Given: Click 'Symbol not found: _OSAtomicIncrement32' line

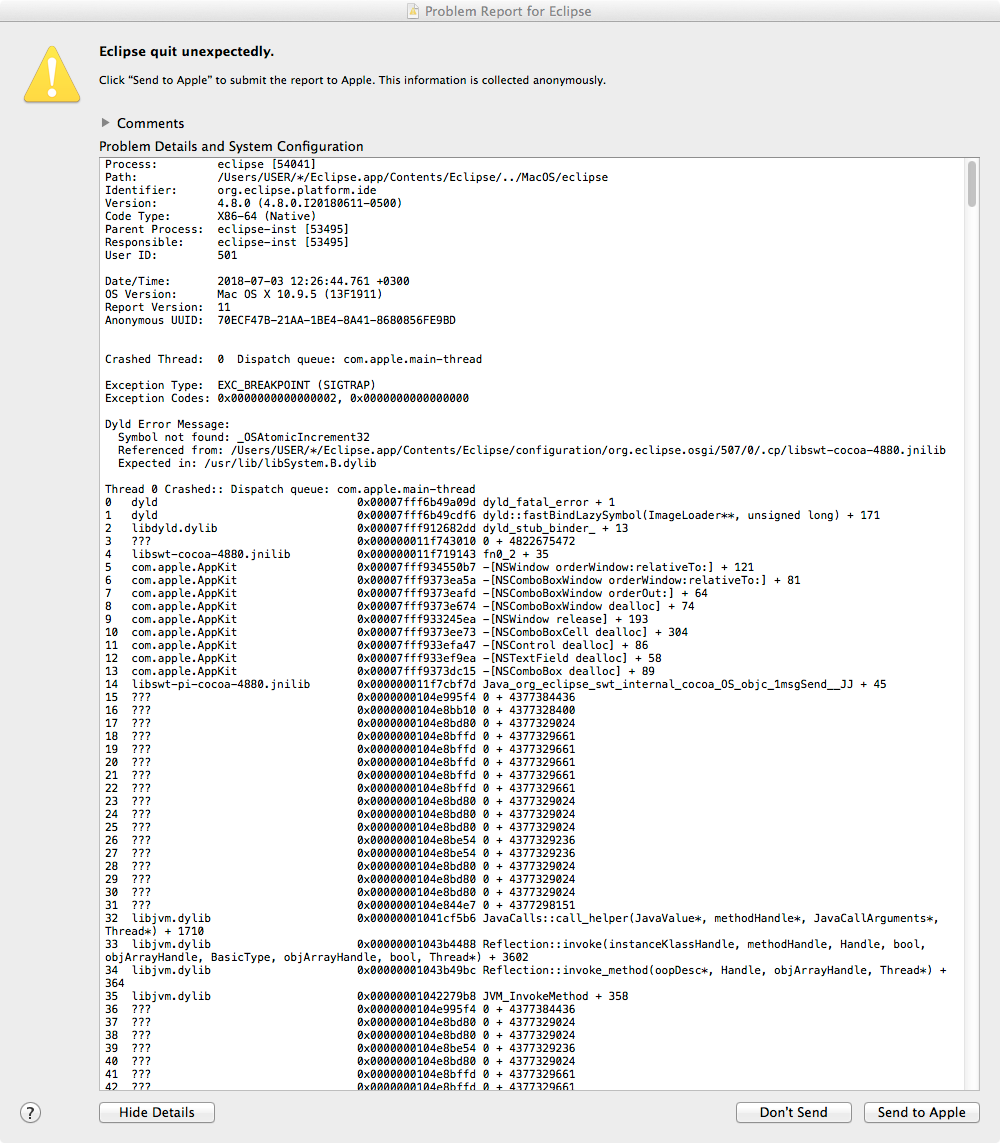Looking at the screenshot, I should 244,437.
